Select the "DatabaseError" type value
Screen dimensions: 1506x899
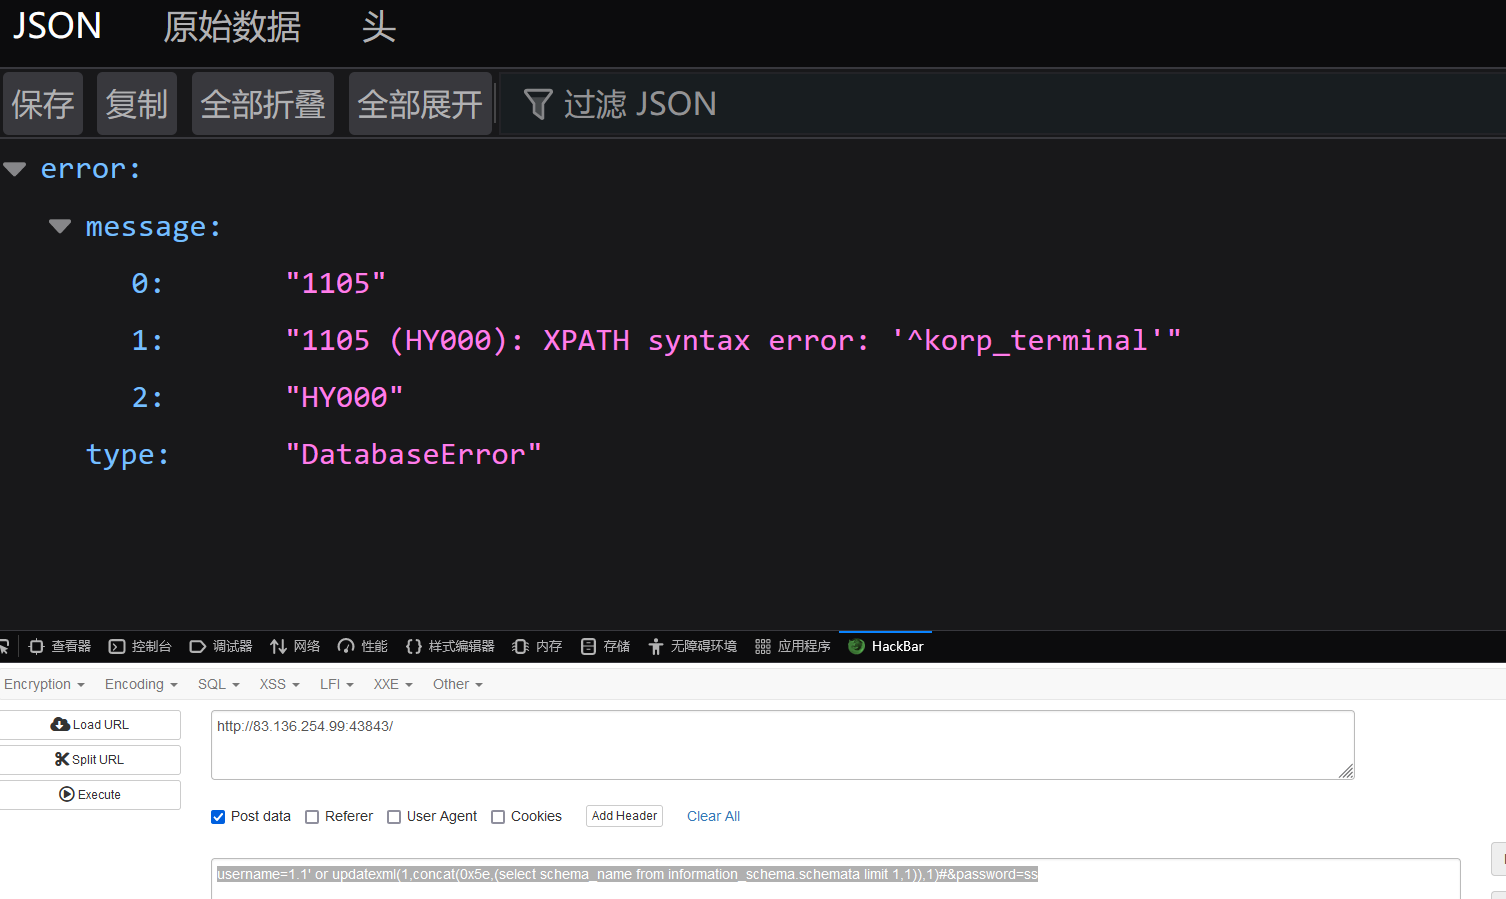413,454
